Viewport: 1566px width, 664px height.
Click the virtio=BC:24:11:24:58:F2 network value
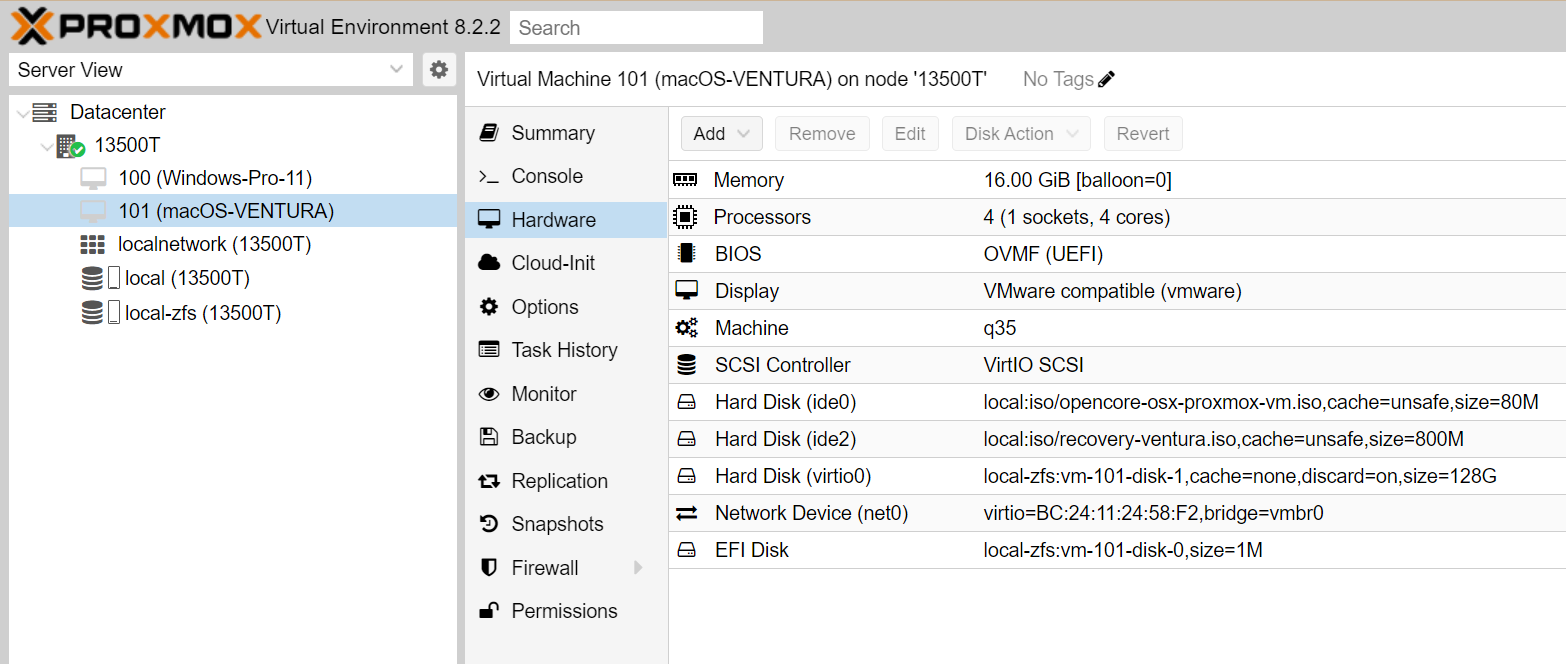tap(1153, 513)
